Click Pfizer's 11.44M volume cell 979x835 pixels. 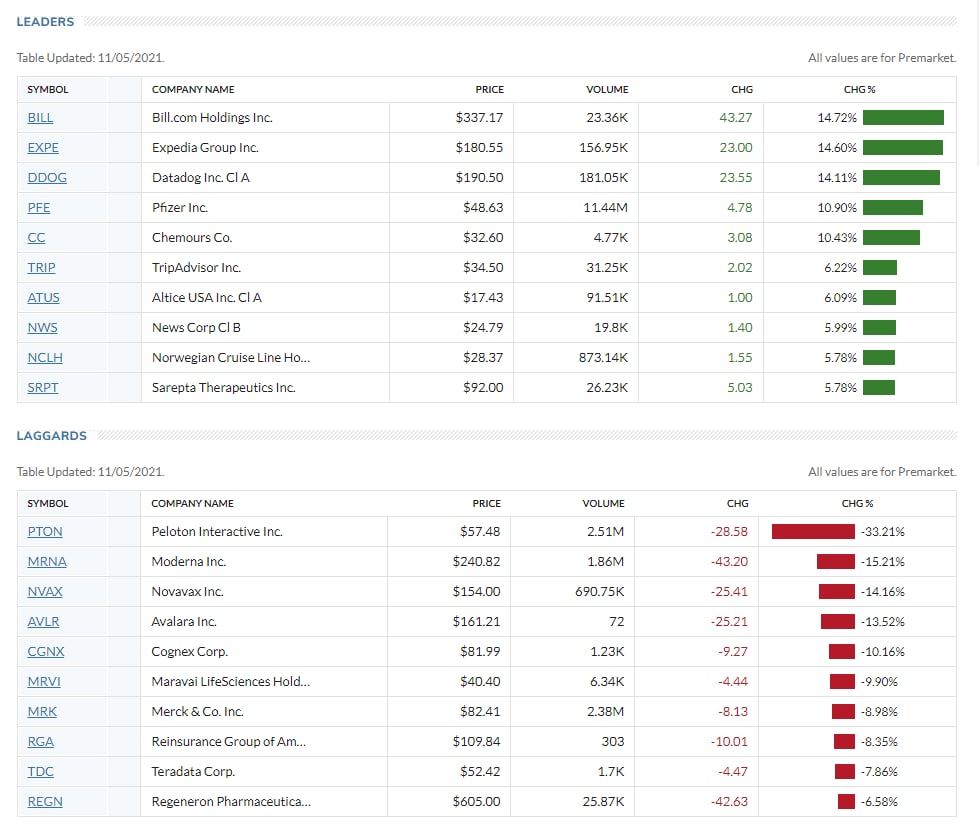[606, 207]
